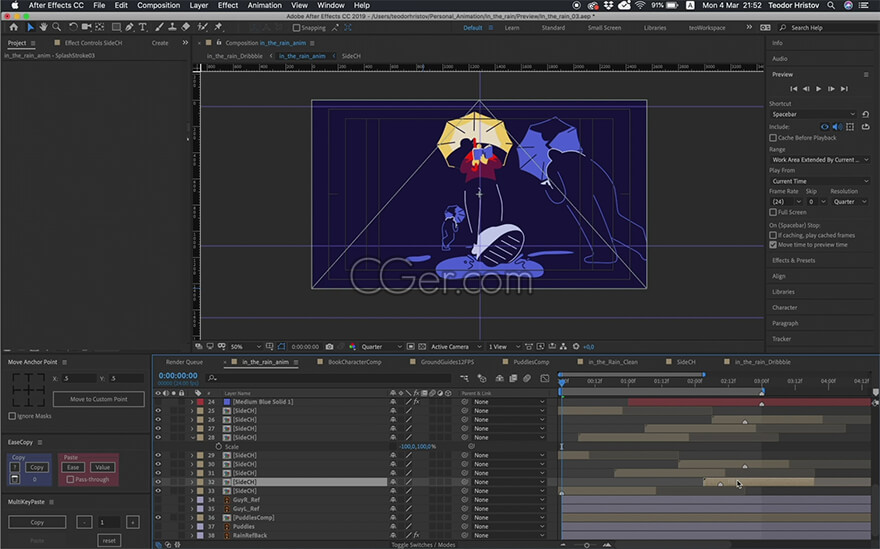Screen dimensions: 880x549
Task: Check If caching, play cached frames
Action: coord(773,235)
